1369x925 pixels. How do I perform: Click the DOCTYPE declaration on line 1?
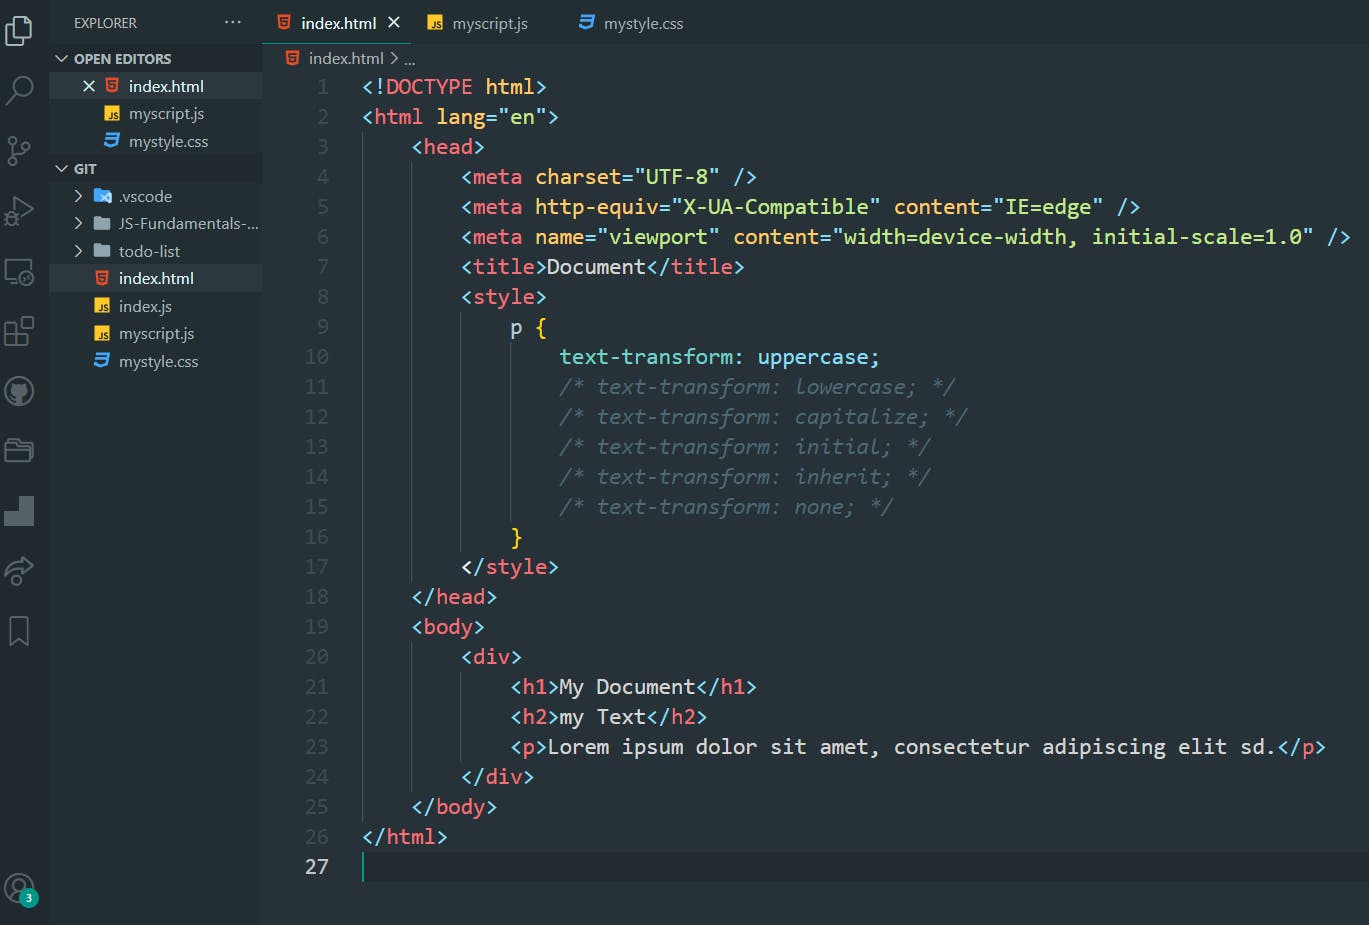coord(454,87)
